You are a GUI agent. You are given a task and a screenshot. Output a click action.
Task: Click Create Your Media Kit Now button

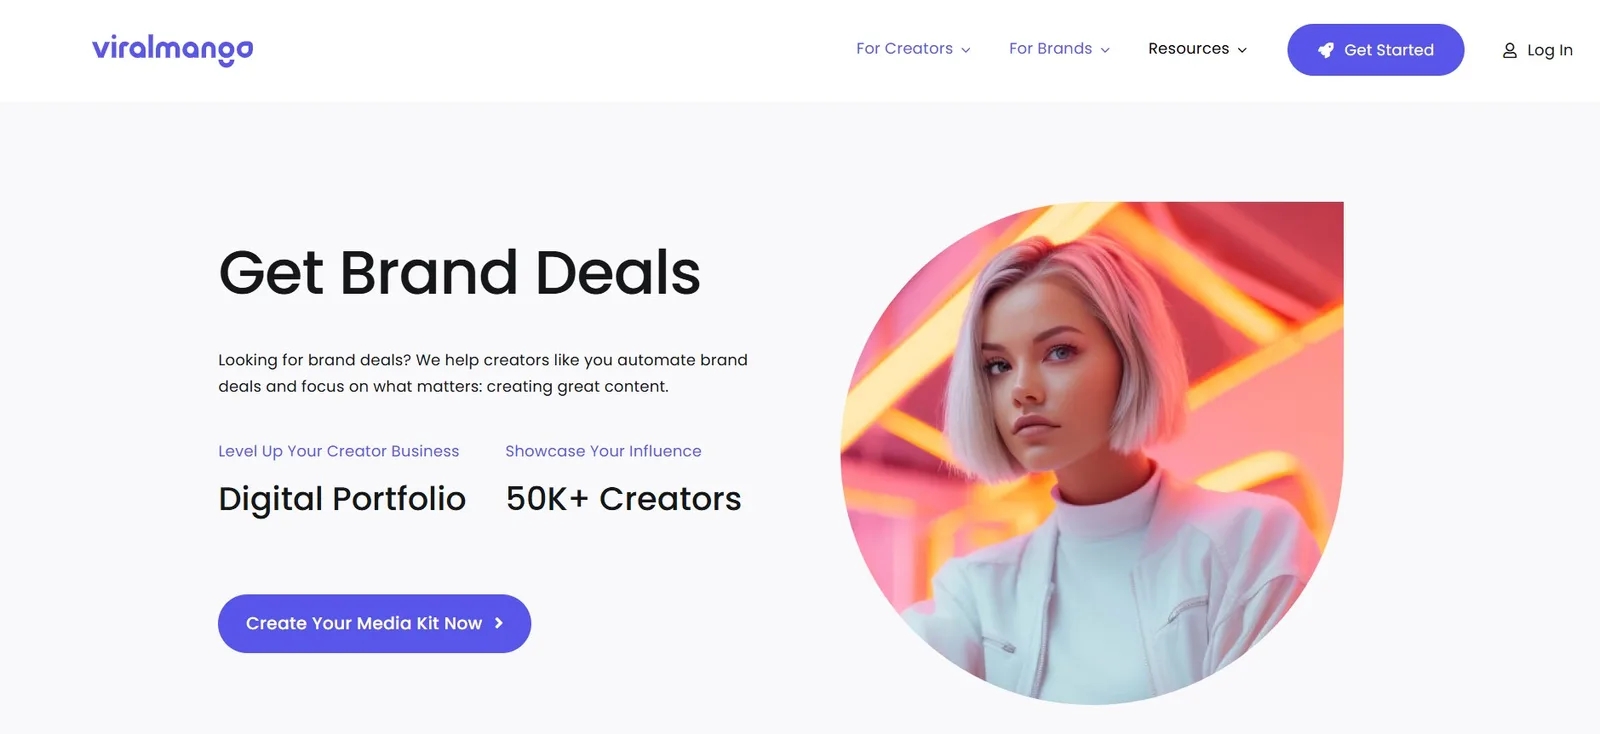pos(374,623)
